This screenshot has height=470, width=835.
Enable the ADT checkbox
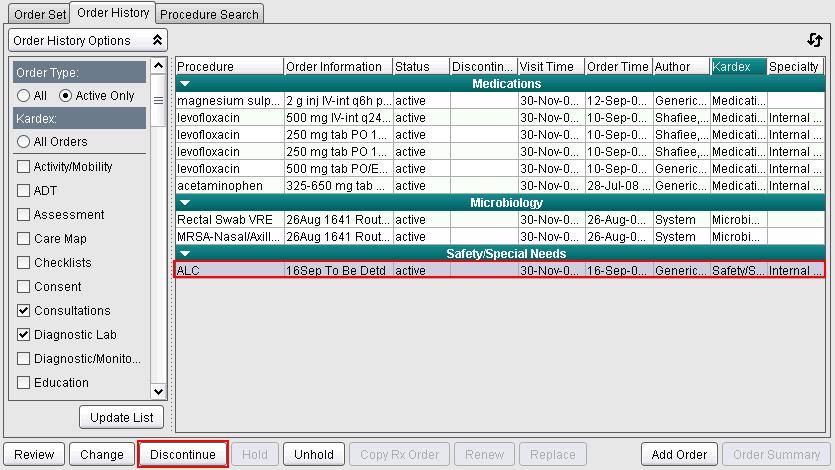(23, 191)
